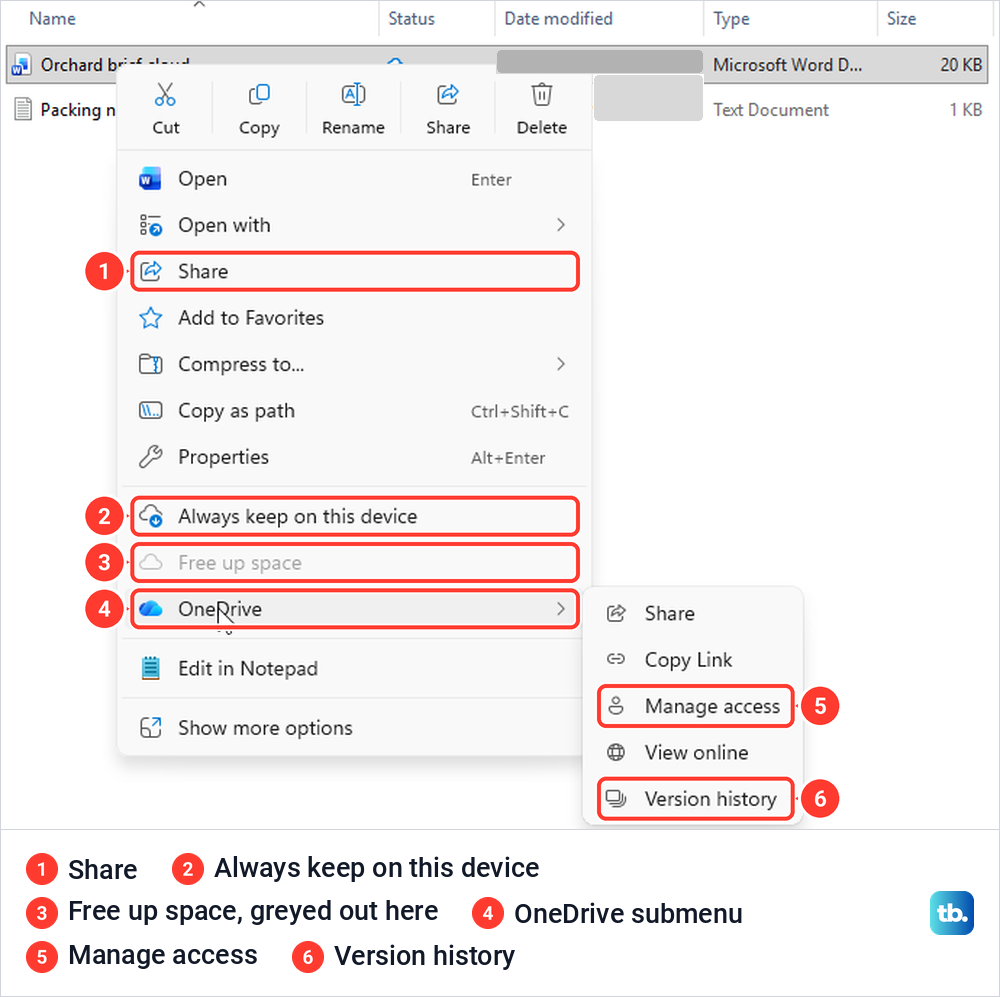1000x997 pixels.
Task: Expand the Compress to submenu arrow
Action: (x=561, y=364)
